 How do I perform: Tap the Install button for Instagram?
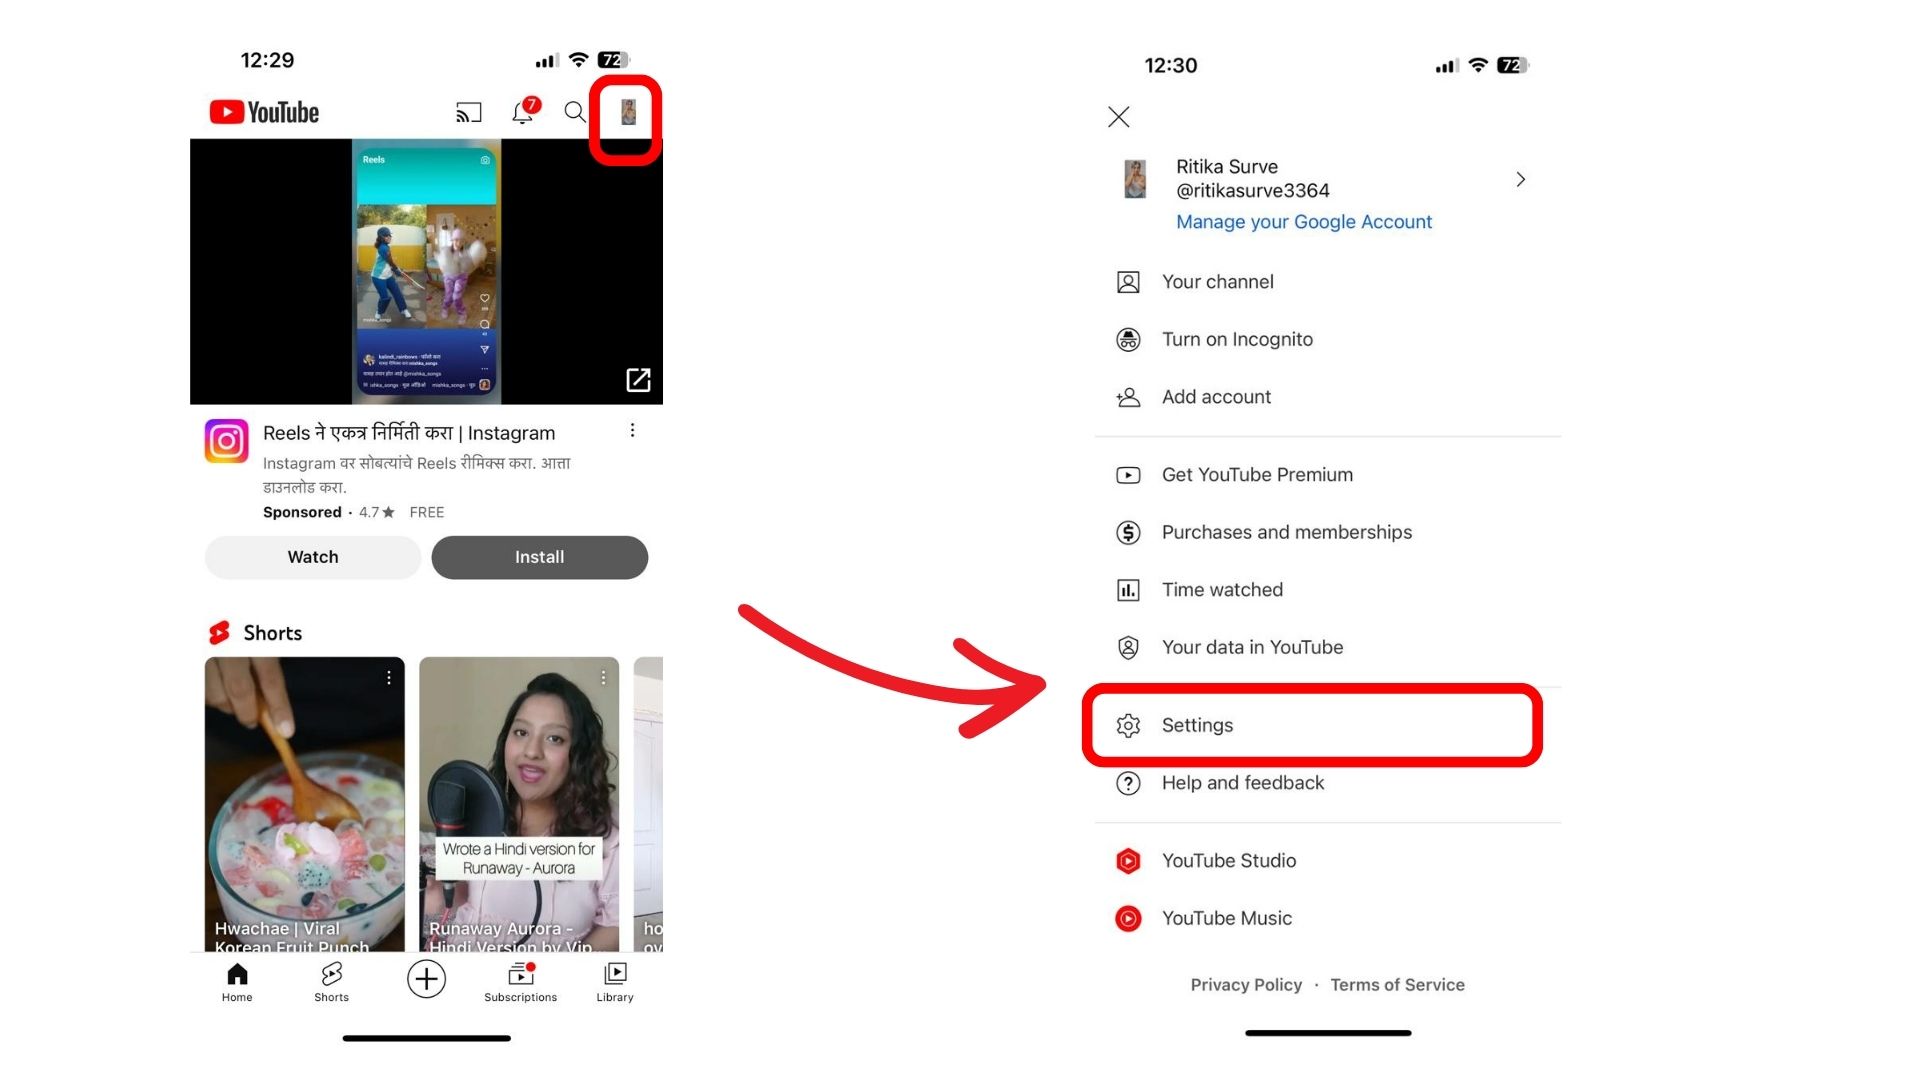(x=539, y=557)
